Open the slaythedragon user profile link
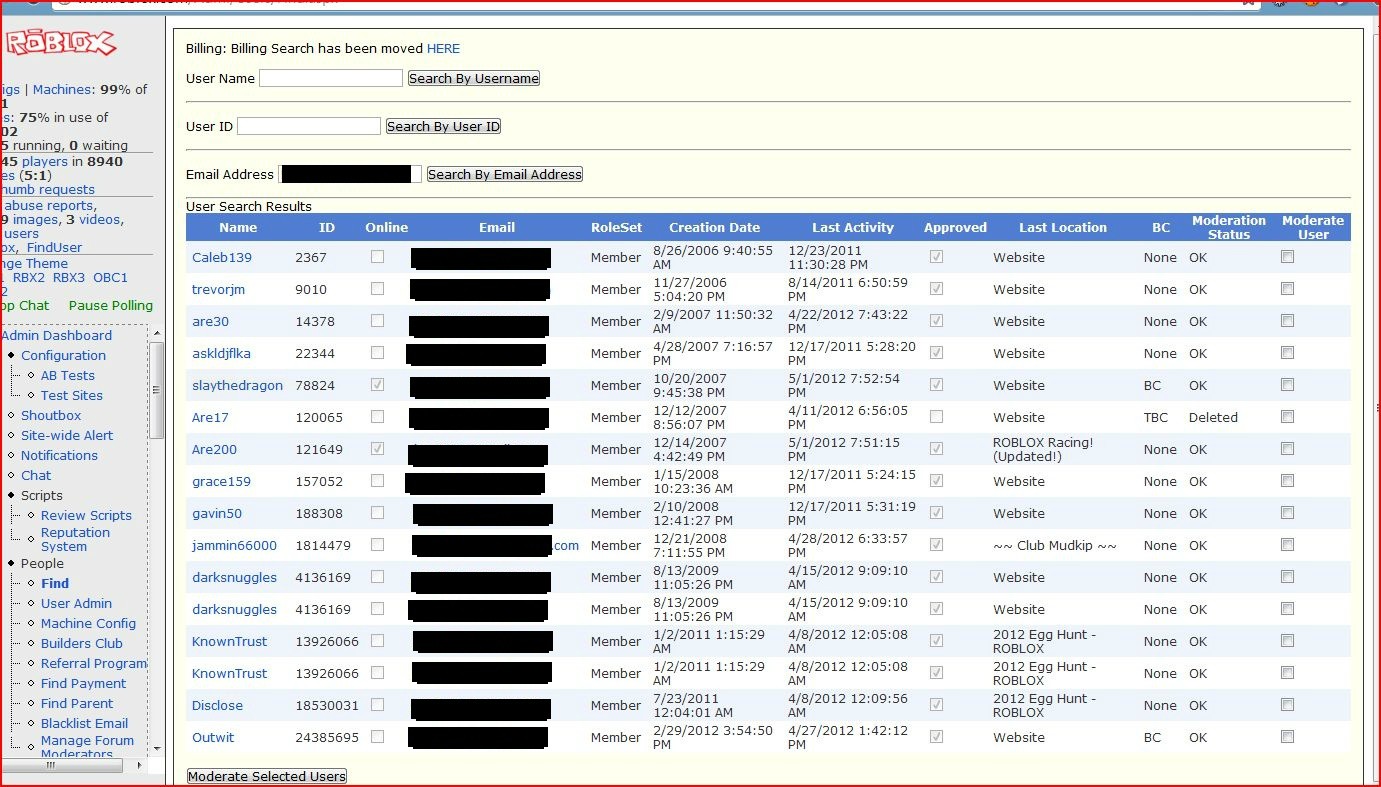The width and height of the screenshot is (1381, 787). point(237,385)
